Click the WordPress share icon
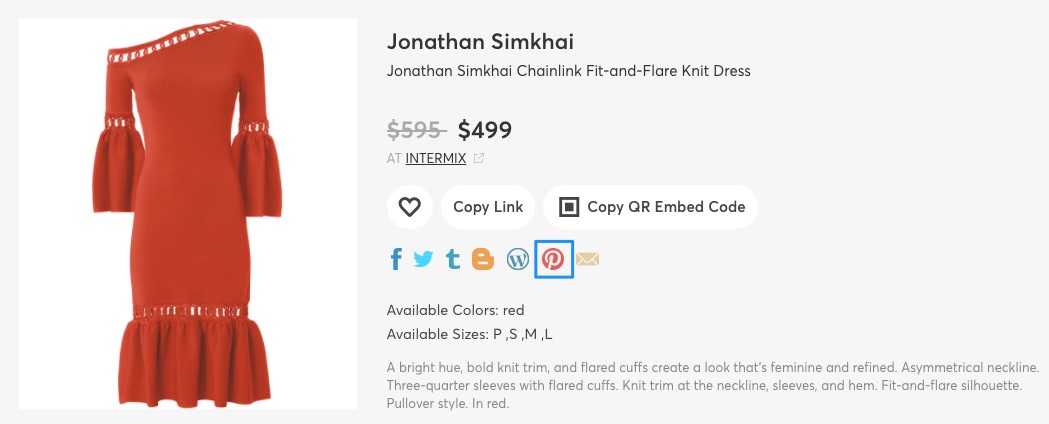Image resolution: width=1049 pixels, height=424 pixels. click(x=518, y=260)
